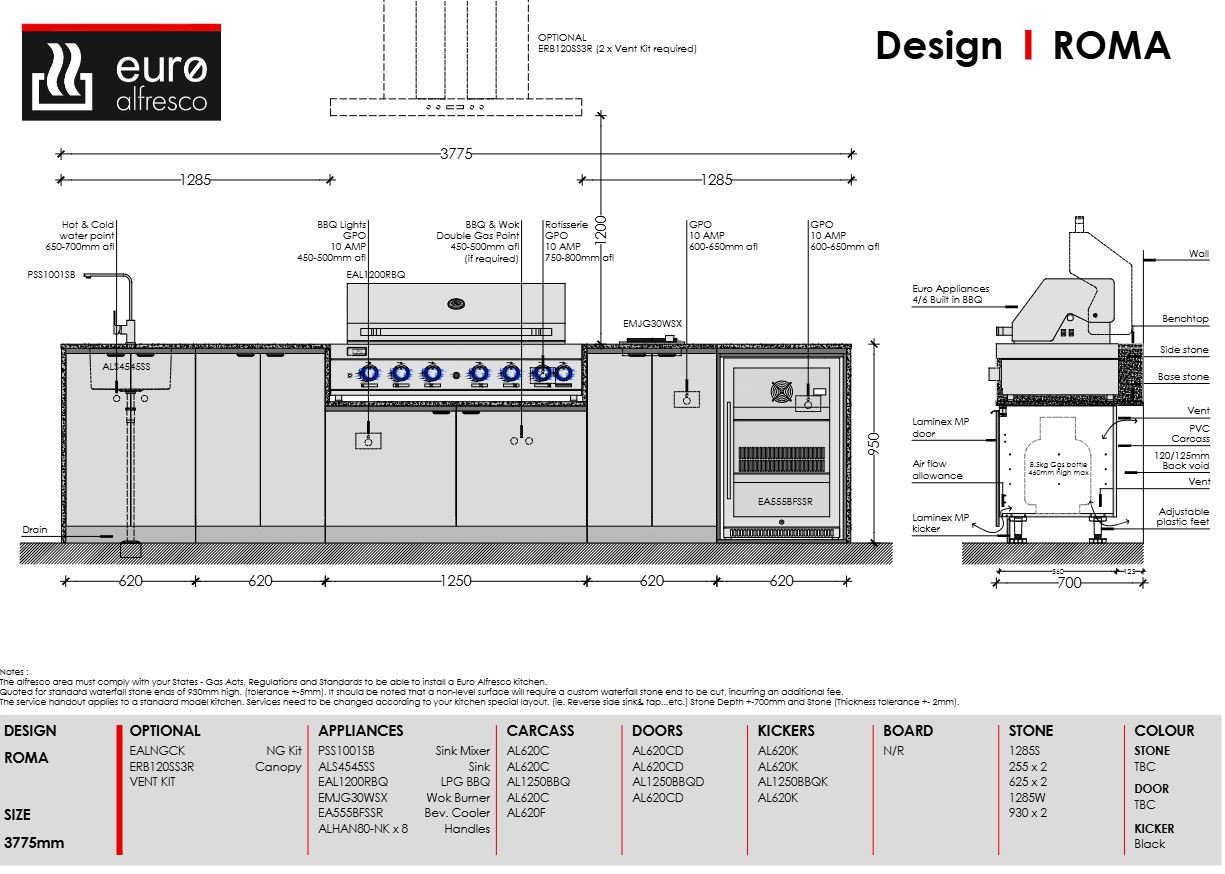The image size is (1225, 874).
Task: Click the Euro Alfresco logo
Action: pyautogui.click(x=121, y=72)
